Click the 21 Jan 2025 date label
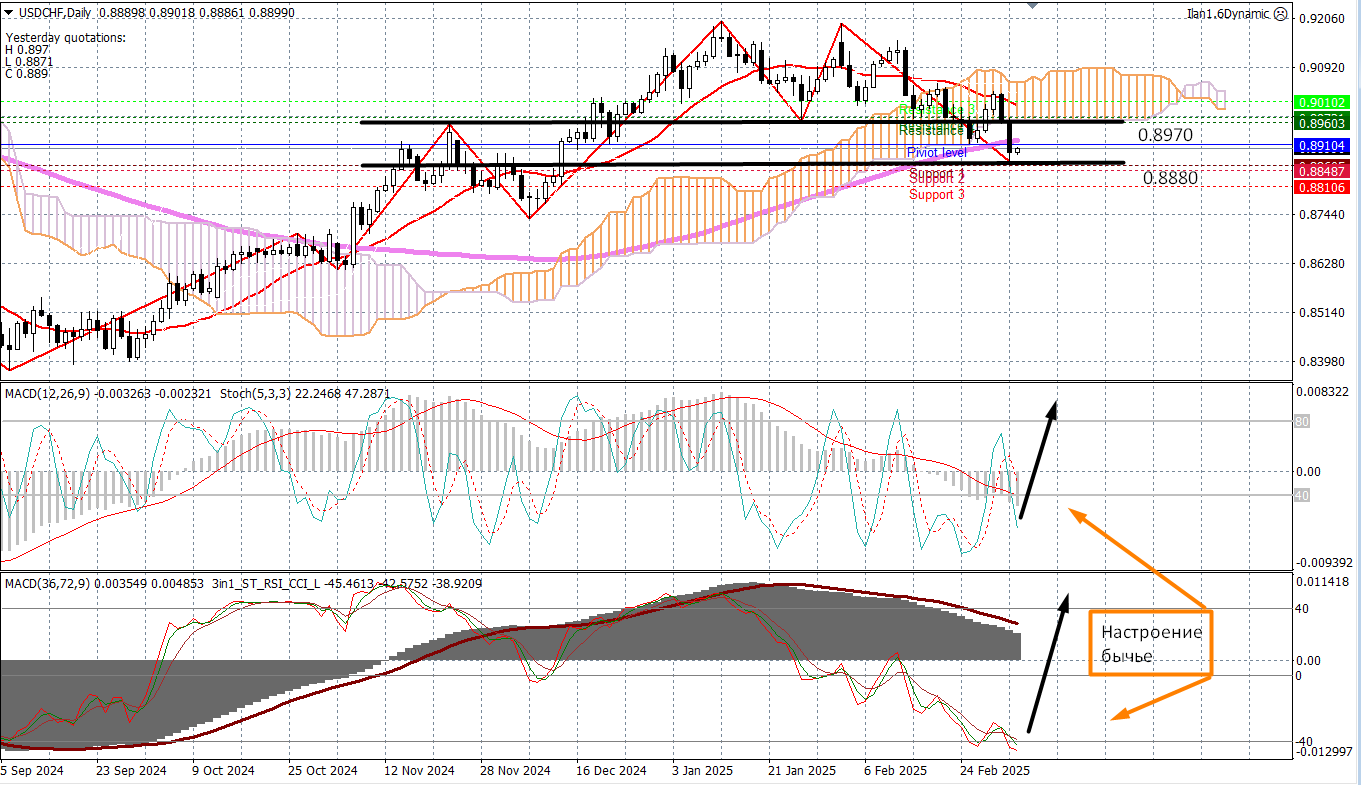1361x785 pixels. pos(802,771)
